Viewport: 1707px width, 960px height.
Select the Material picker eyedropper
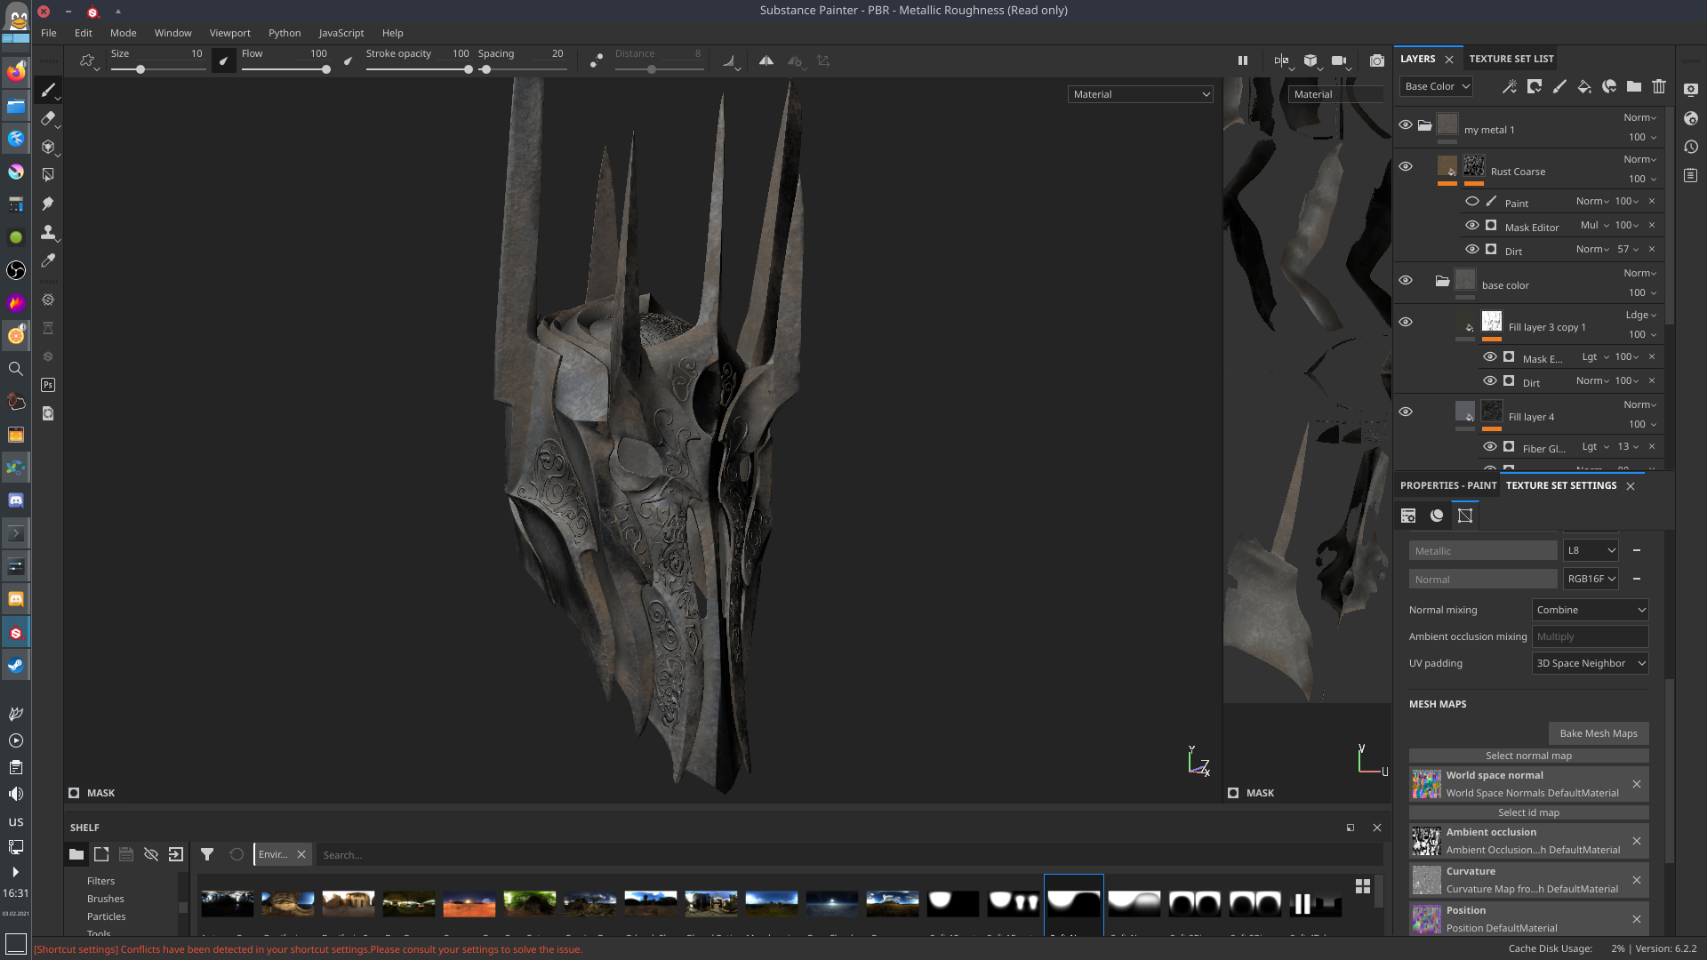coord(48,260)
